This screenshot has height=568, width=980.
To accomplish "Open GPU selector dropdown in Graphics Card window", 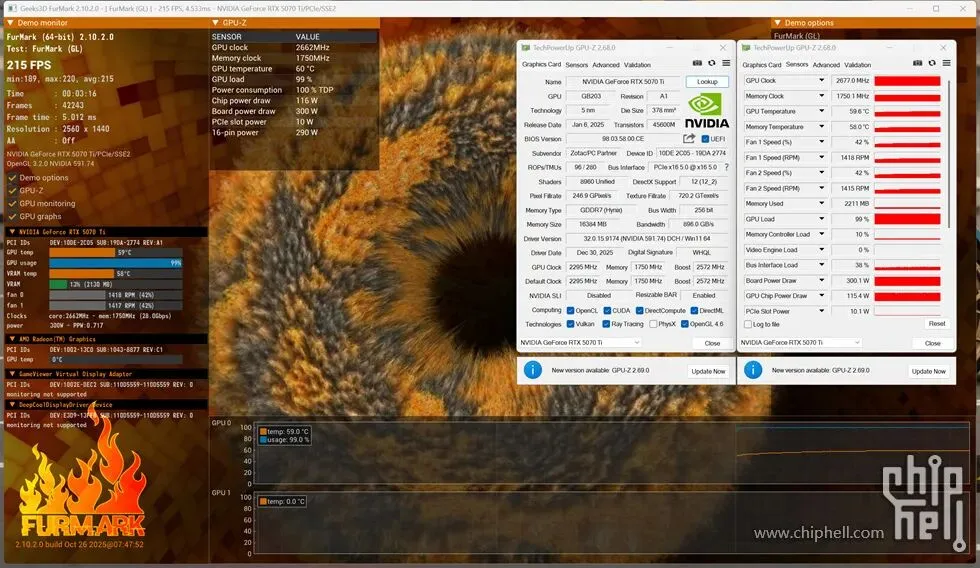I will (x=579, y=342).
